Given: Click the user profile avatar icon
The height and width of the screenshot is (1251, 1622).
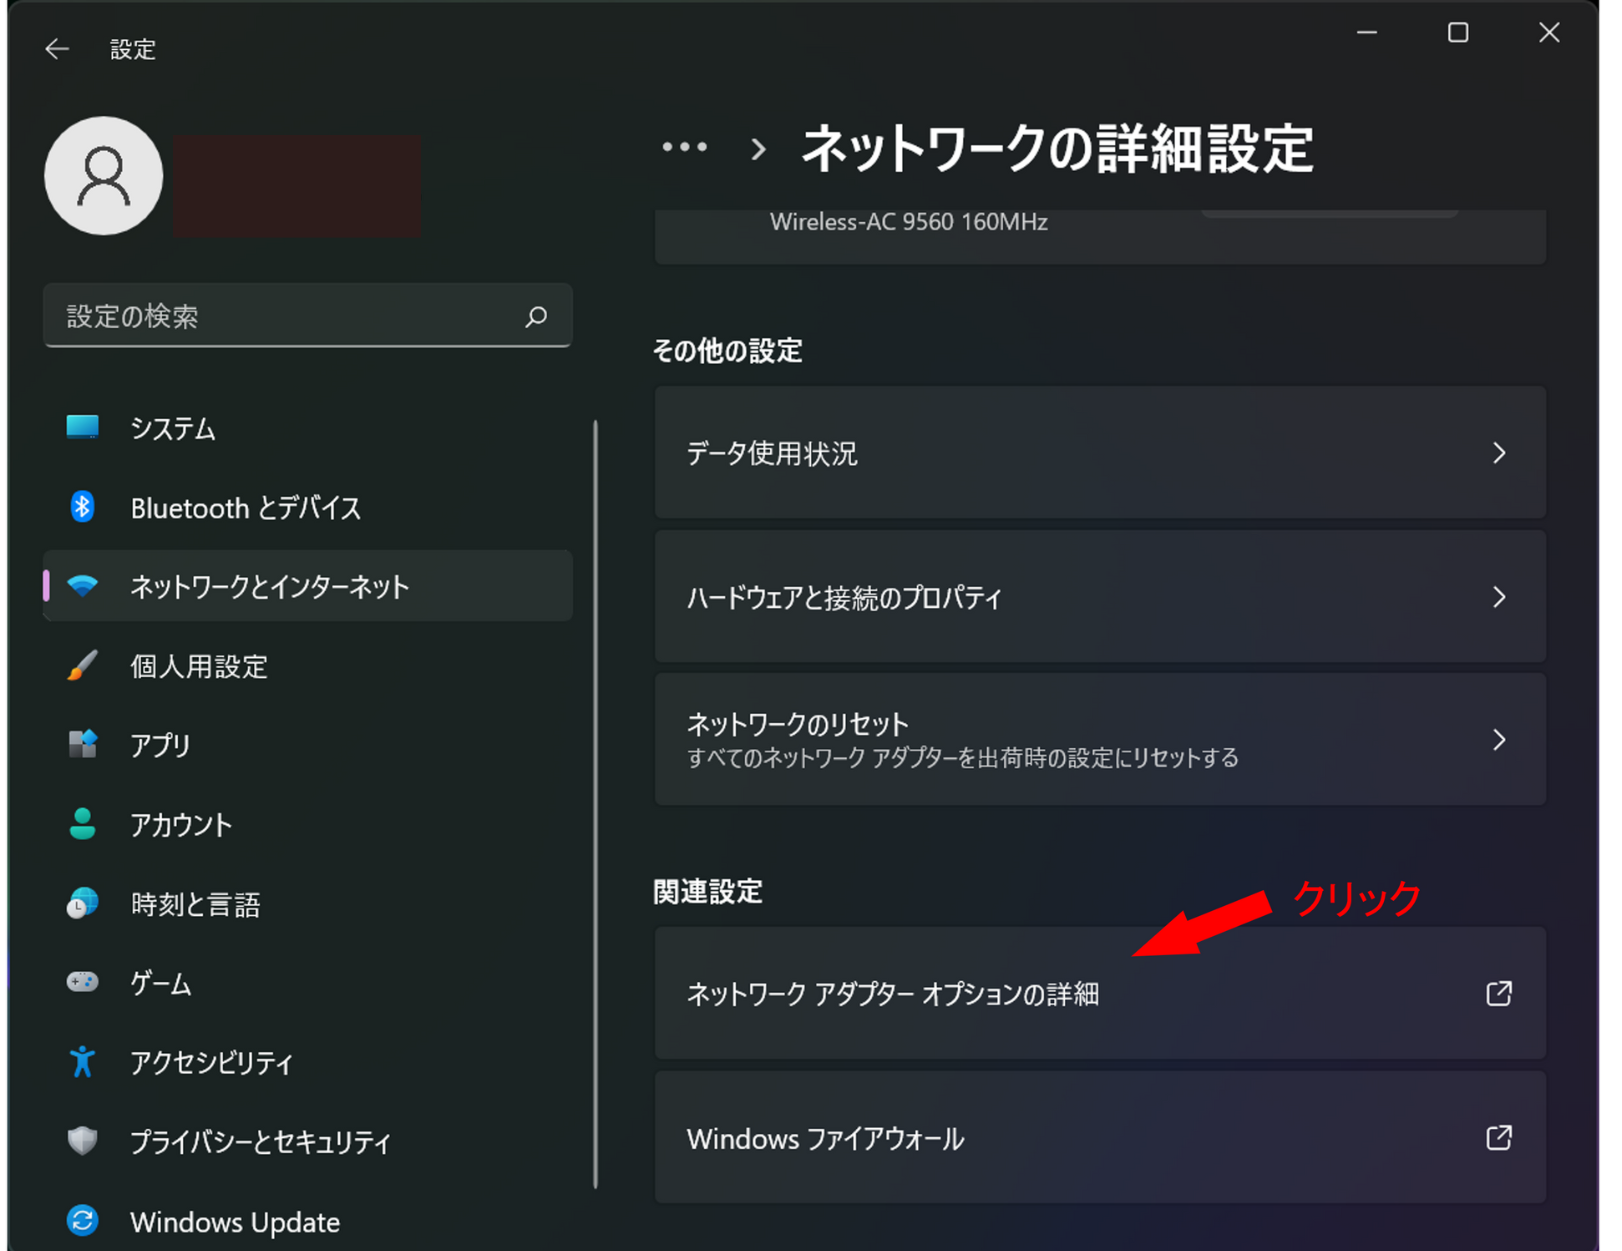Looking at the screenshot, I should click(x=104, y=177).
